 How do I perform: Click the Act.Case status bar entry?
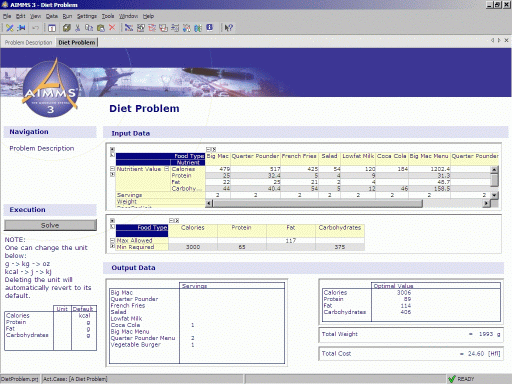[143, 379]
